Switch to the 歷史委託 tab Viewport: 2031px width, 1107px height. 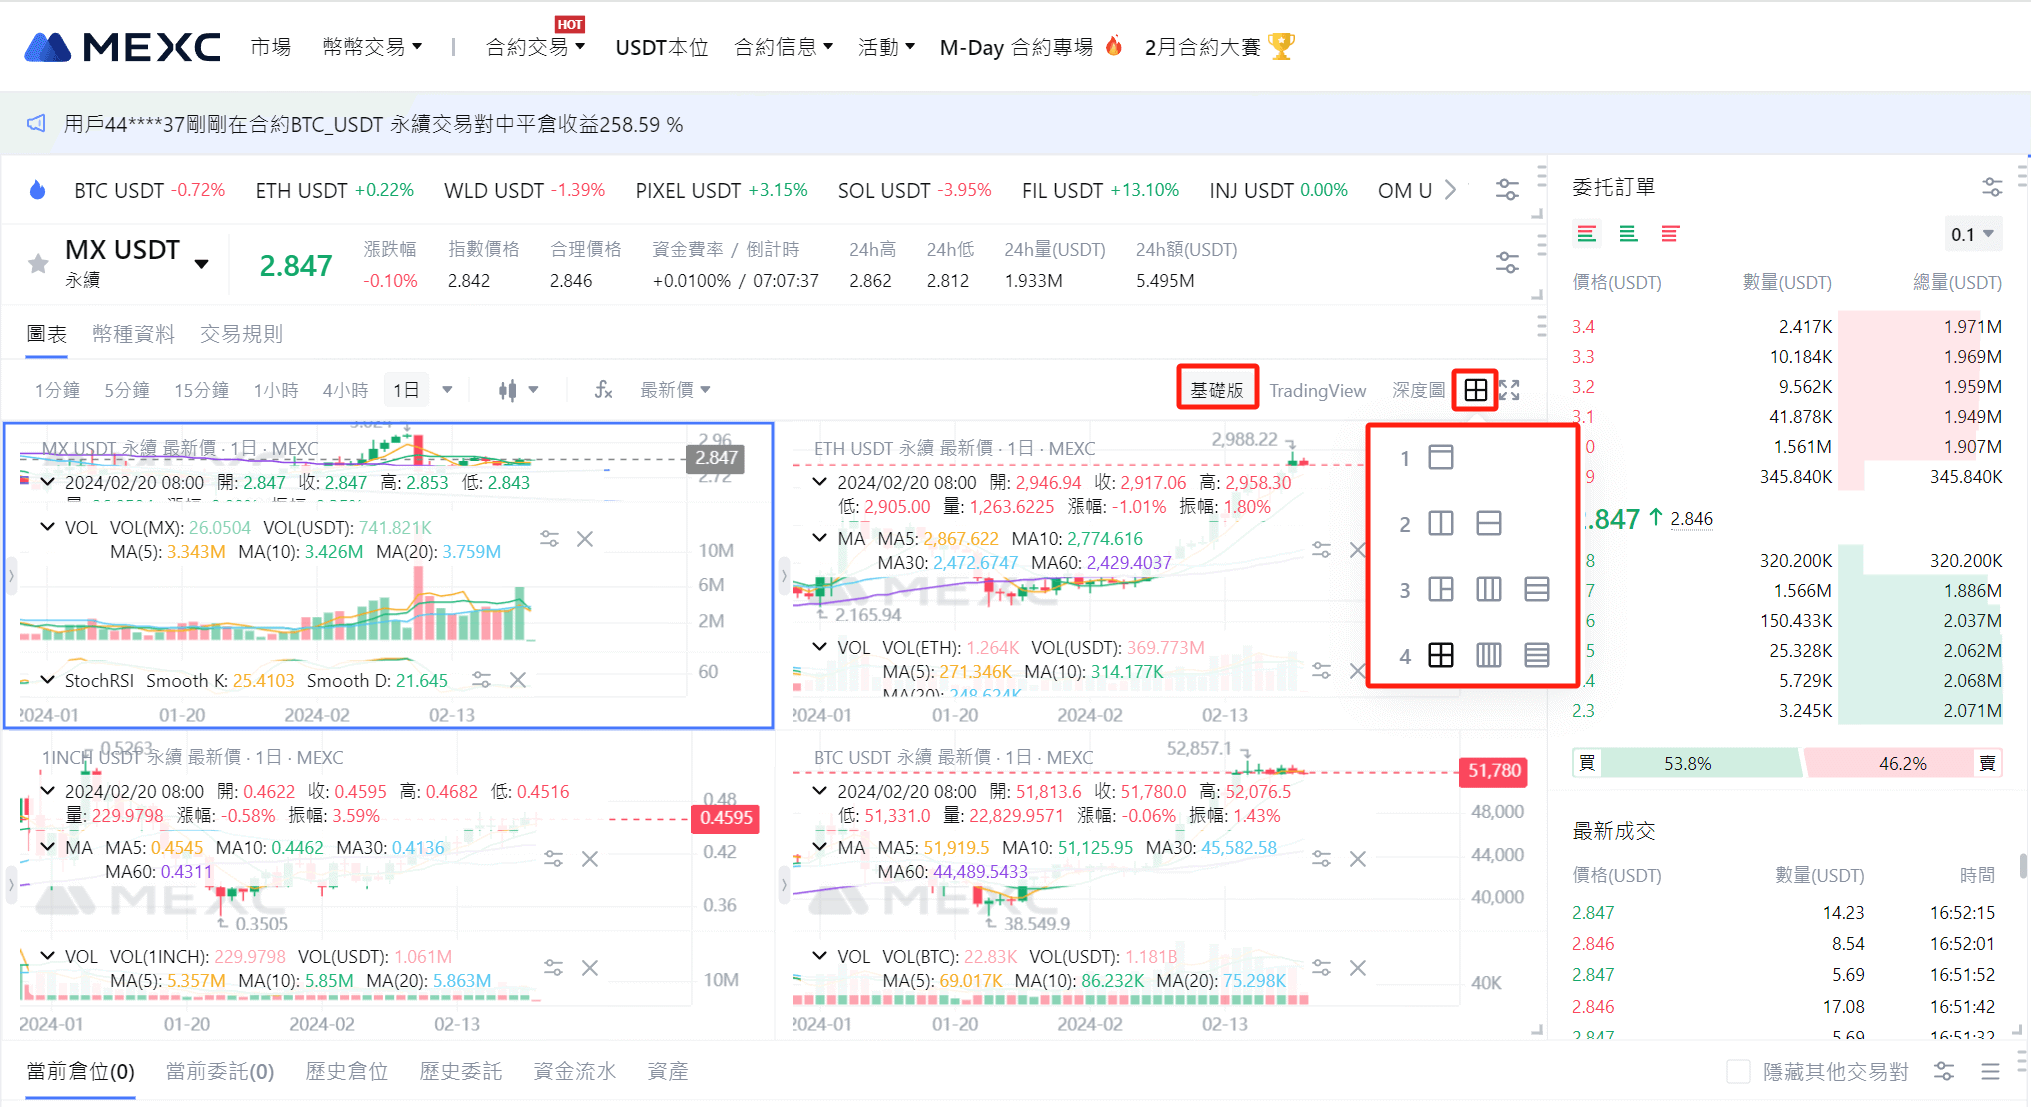click(460, 1072)
